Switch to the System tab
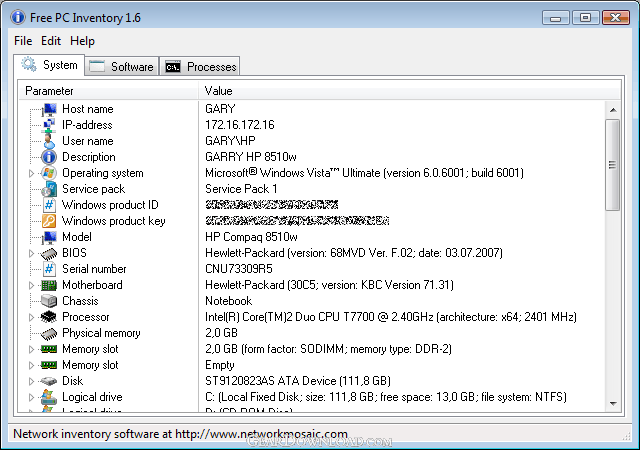The width and height of the screenshot is (640, 450). point(49,65)
